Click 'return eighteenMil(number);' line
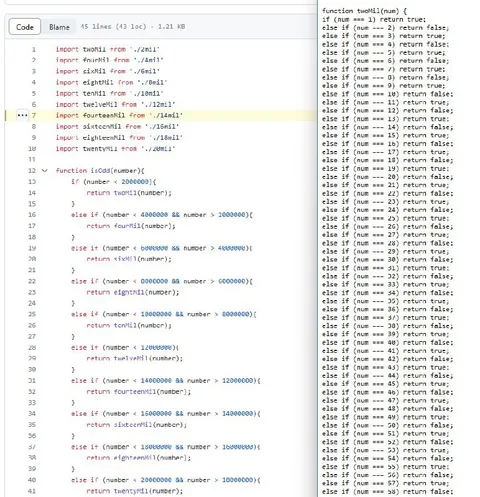Image resolution: width=480 pixels, height=497 pixels. click(139, 458)
